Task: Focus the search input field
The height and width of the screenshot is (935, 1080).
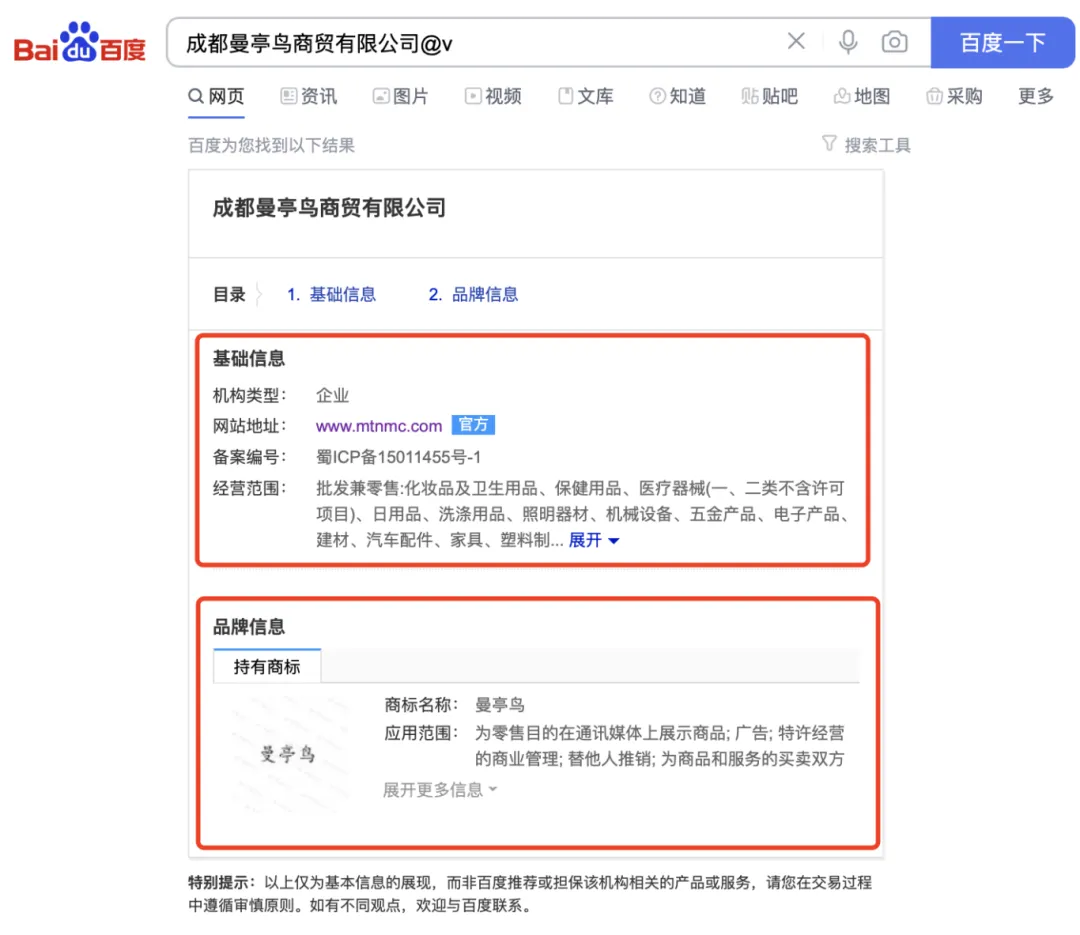Action: point(475,43)
